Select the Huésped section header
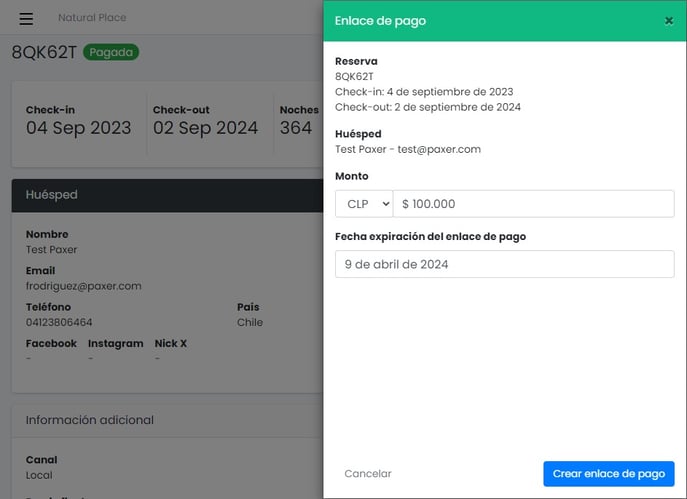The image size is (687, 499). 167,195
